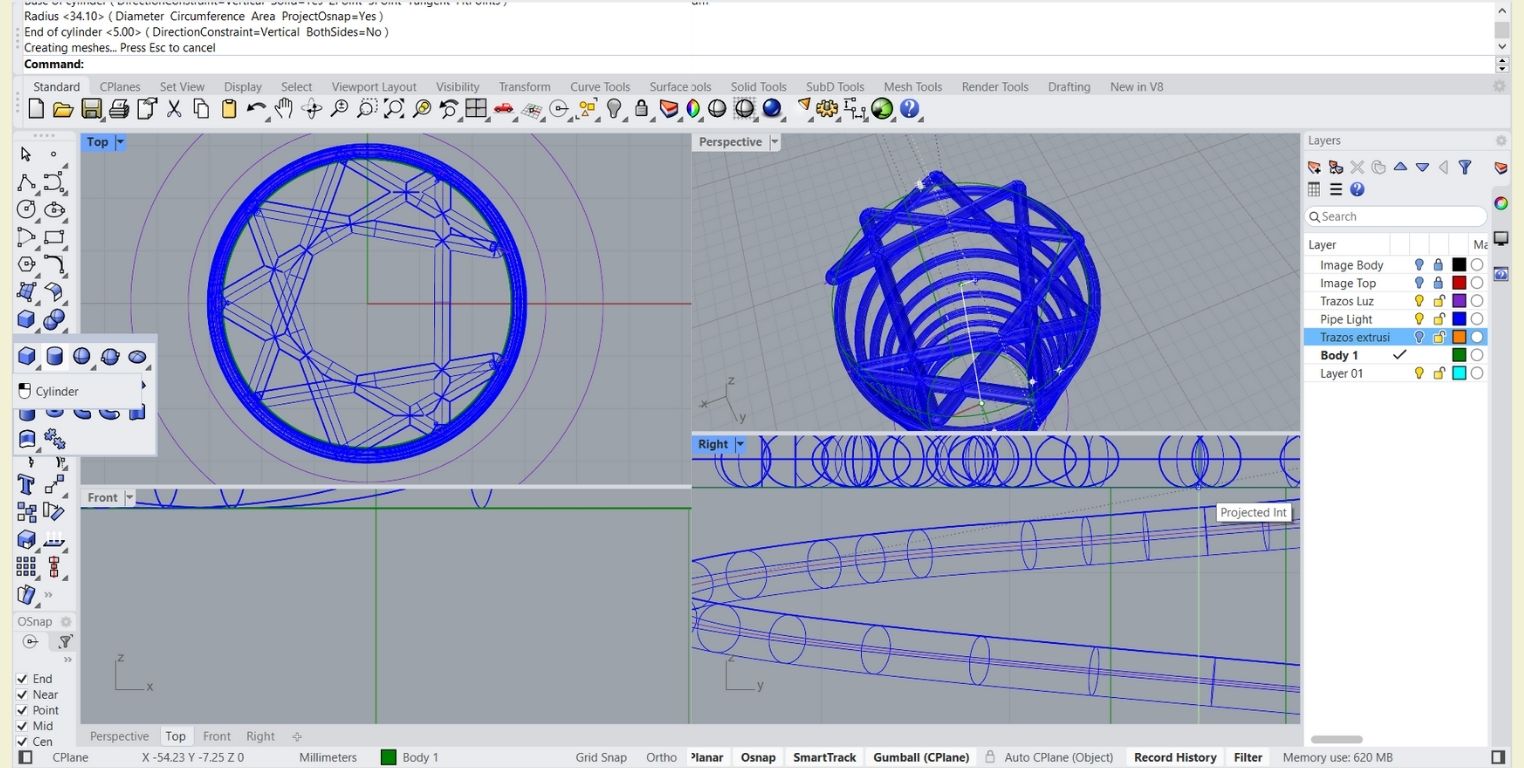Select the Polyline tool in sidebar
Screen dimensions: 1524x768
[27, 183]
